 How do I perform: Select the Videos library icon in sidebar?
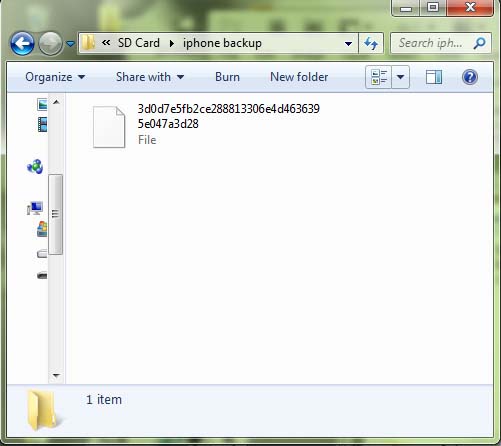click(42, 124)
